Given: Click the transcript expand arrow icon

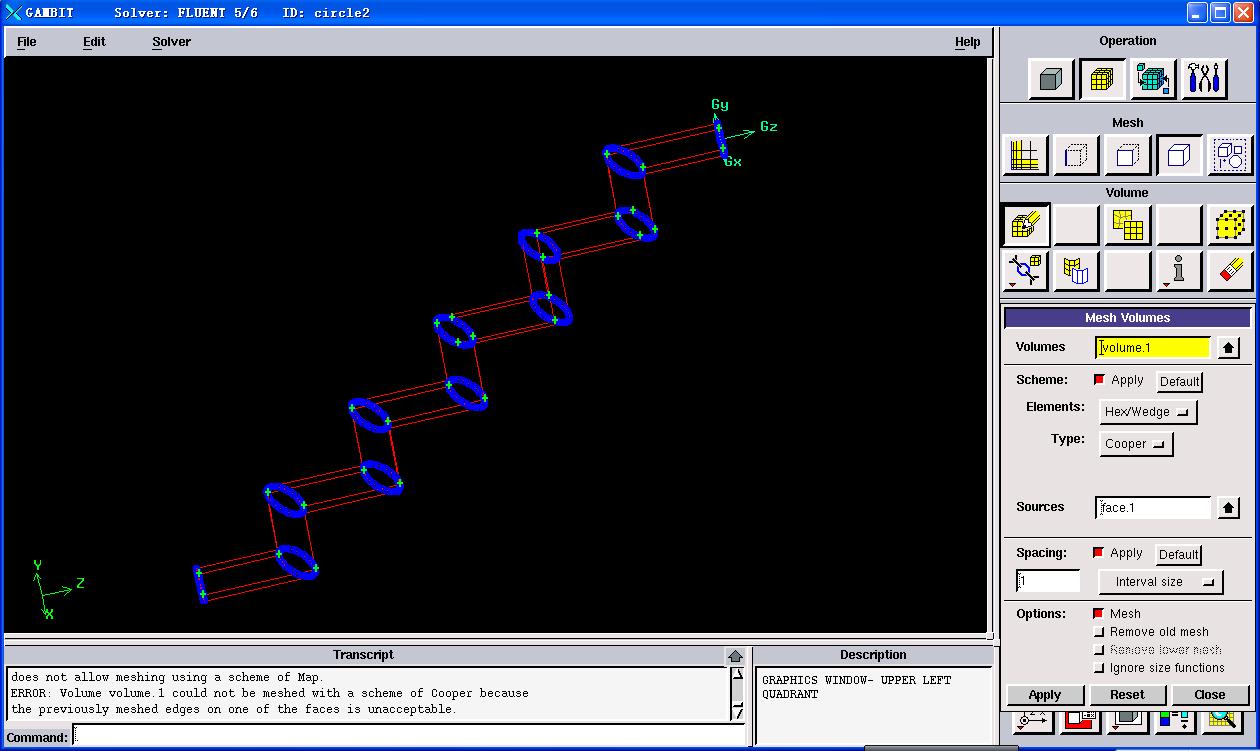Looking at the screenshot, I should click(735, 656).
